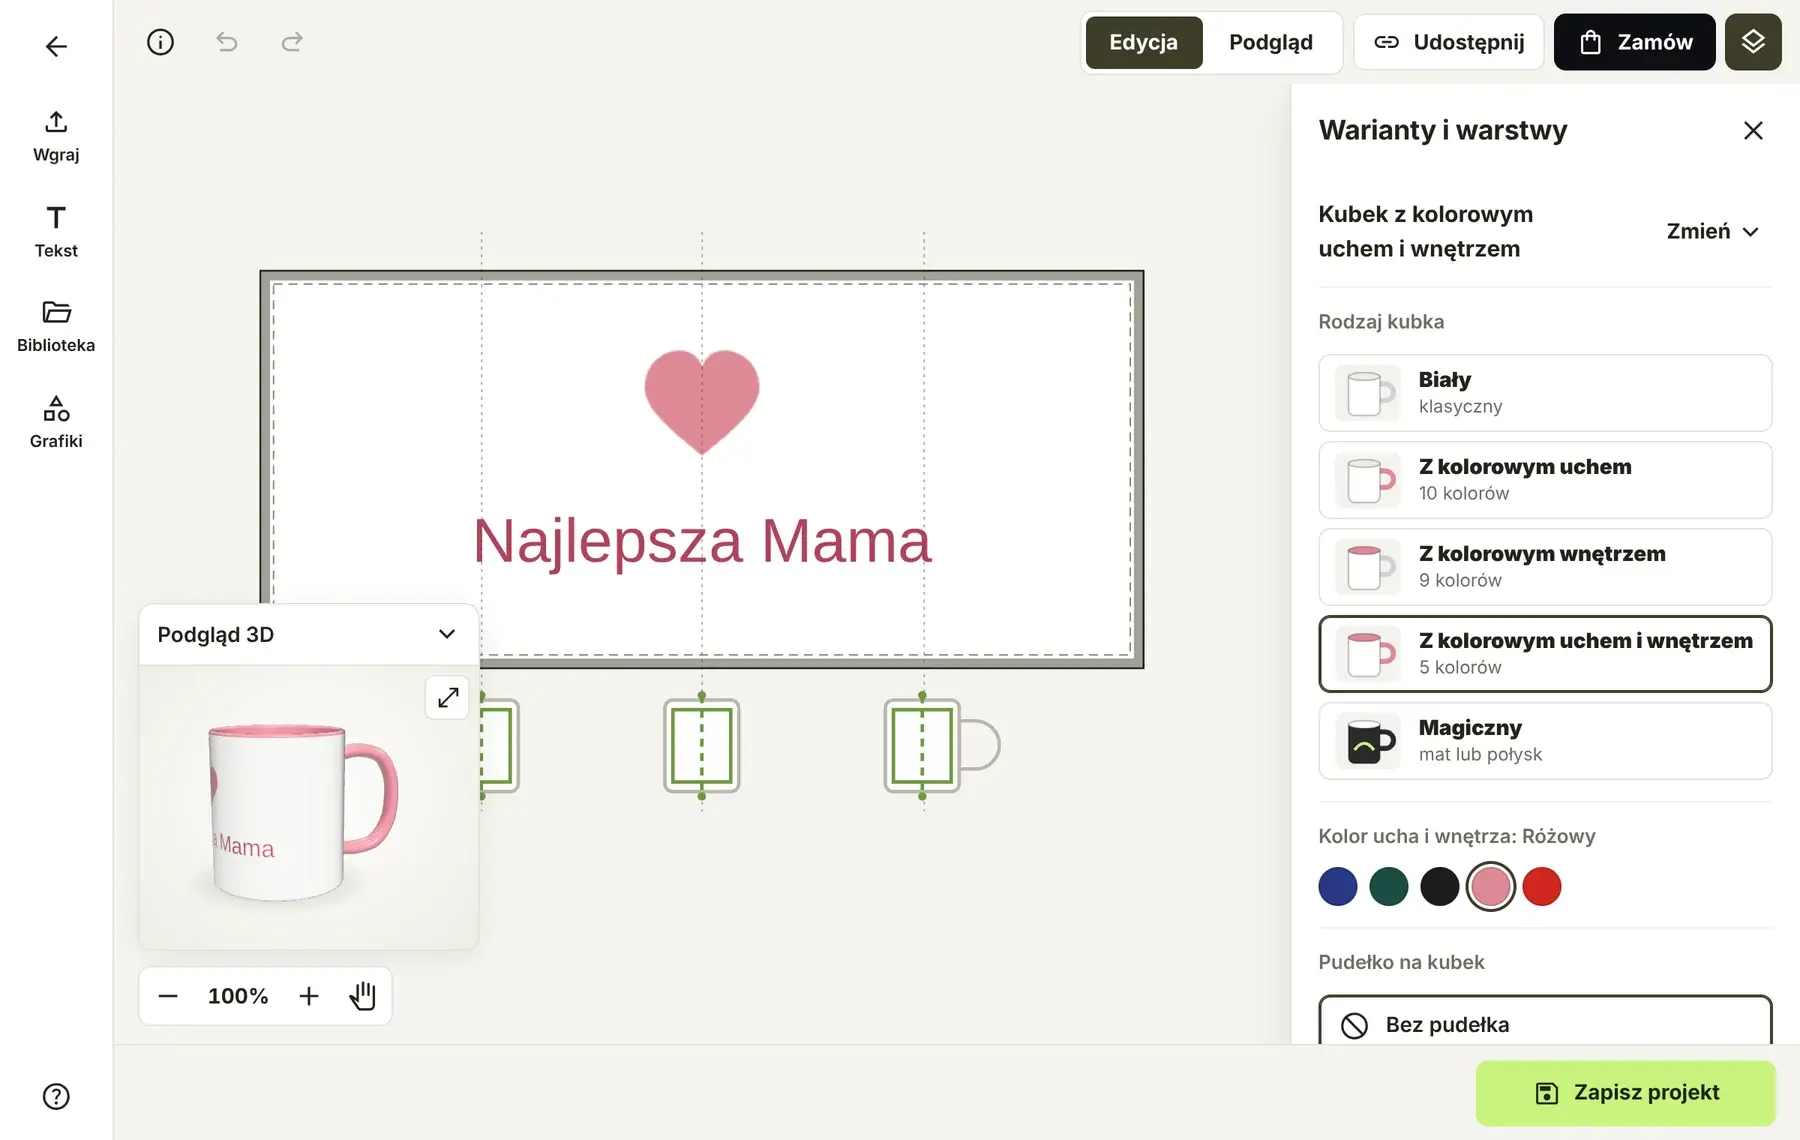Click the Udostępnij share button
The image size is (1800, 1140).
coord(1449,42)
